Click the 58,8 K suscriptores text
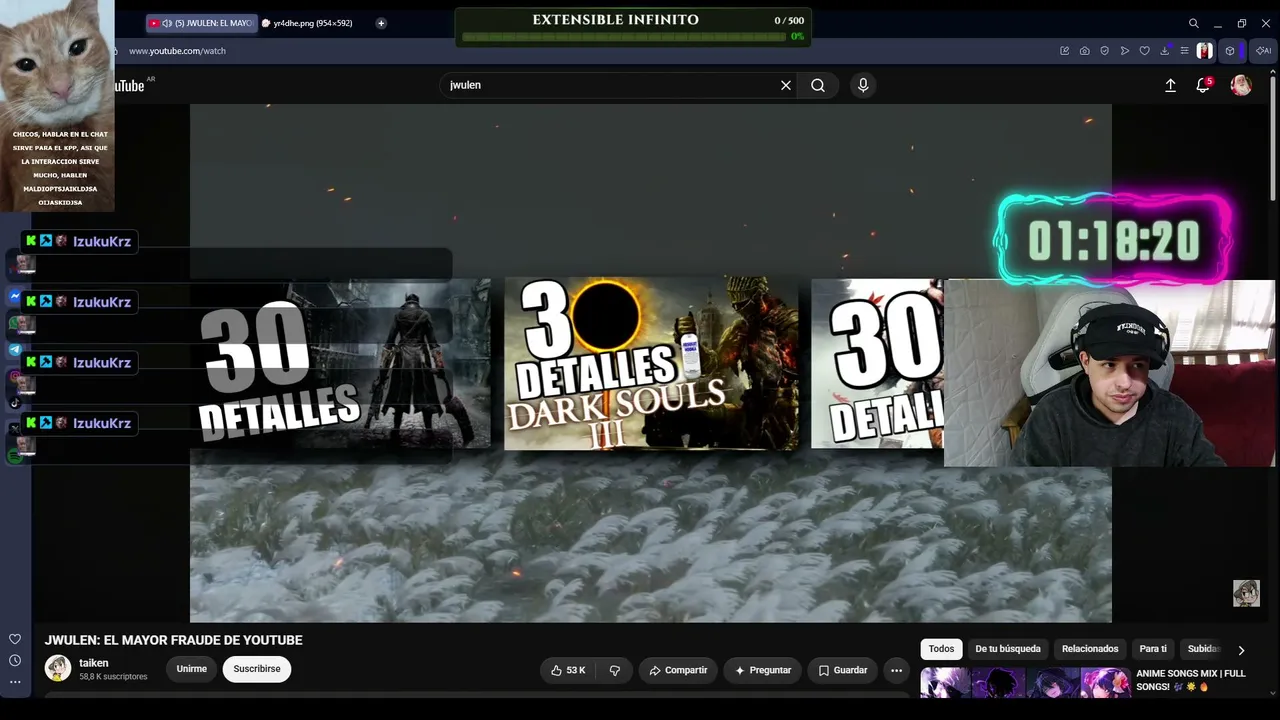 (x=113, y=677)
